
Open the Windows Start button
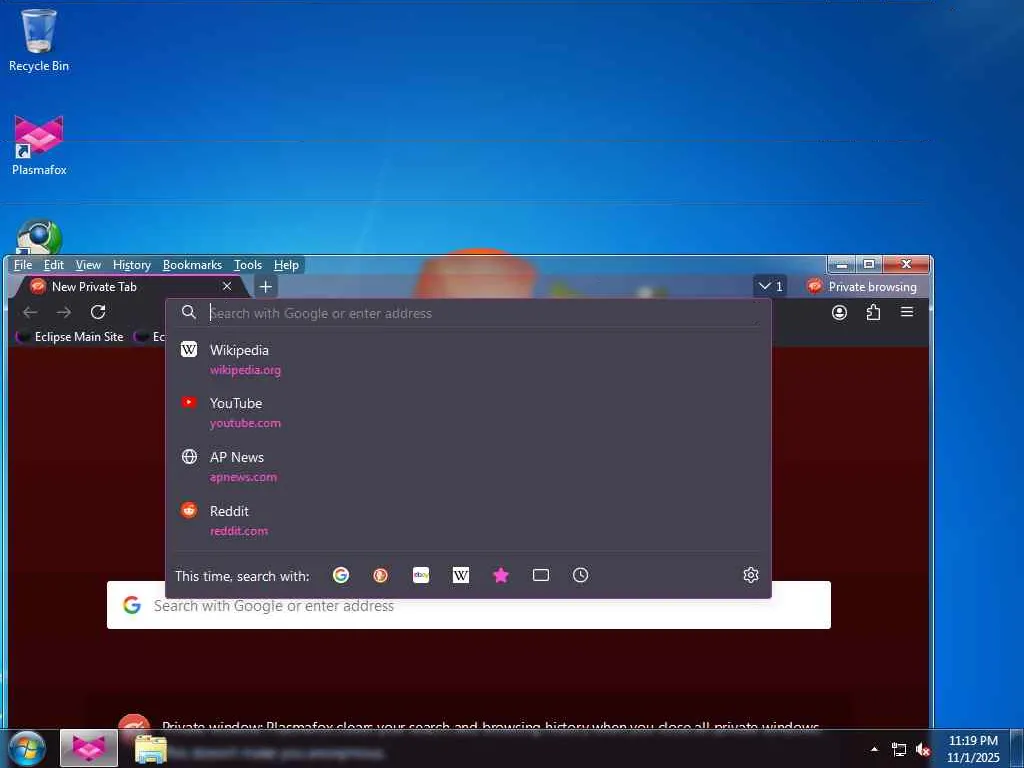click(27, 748)
